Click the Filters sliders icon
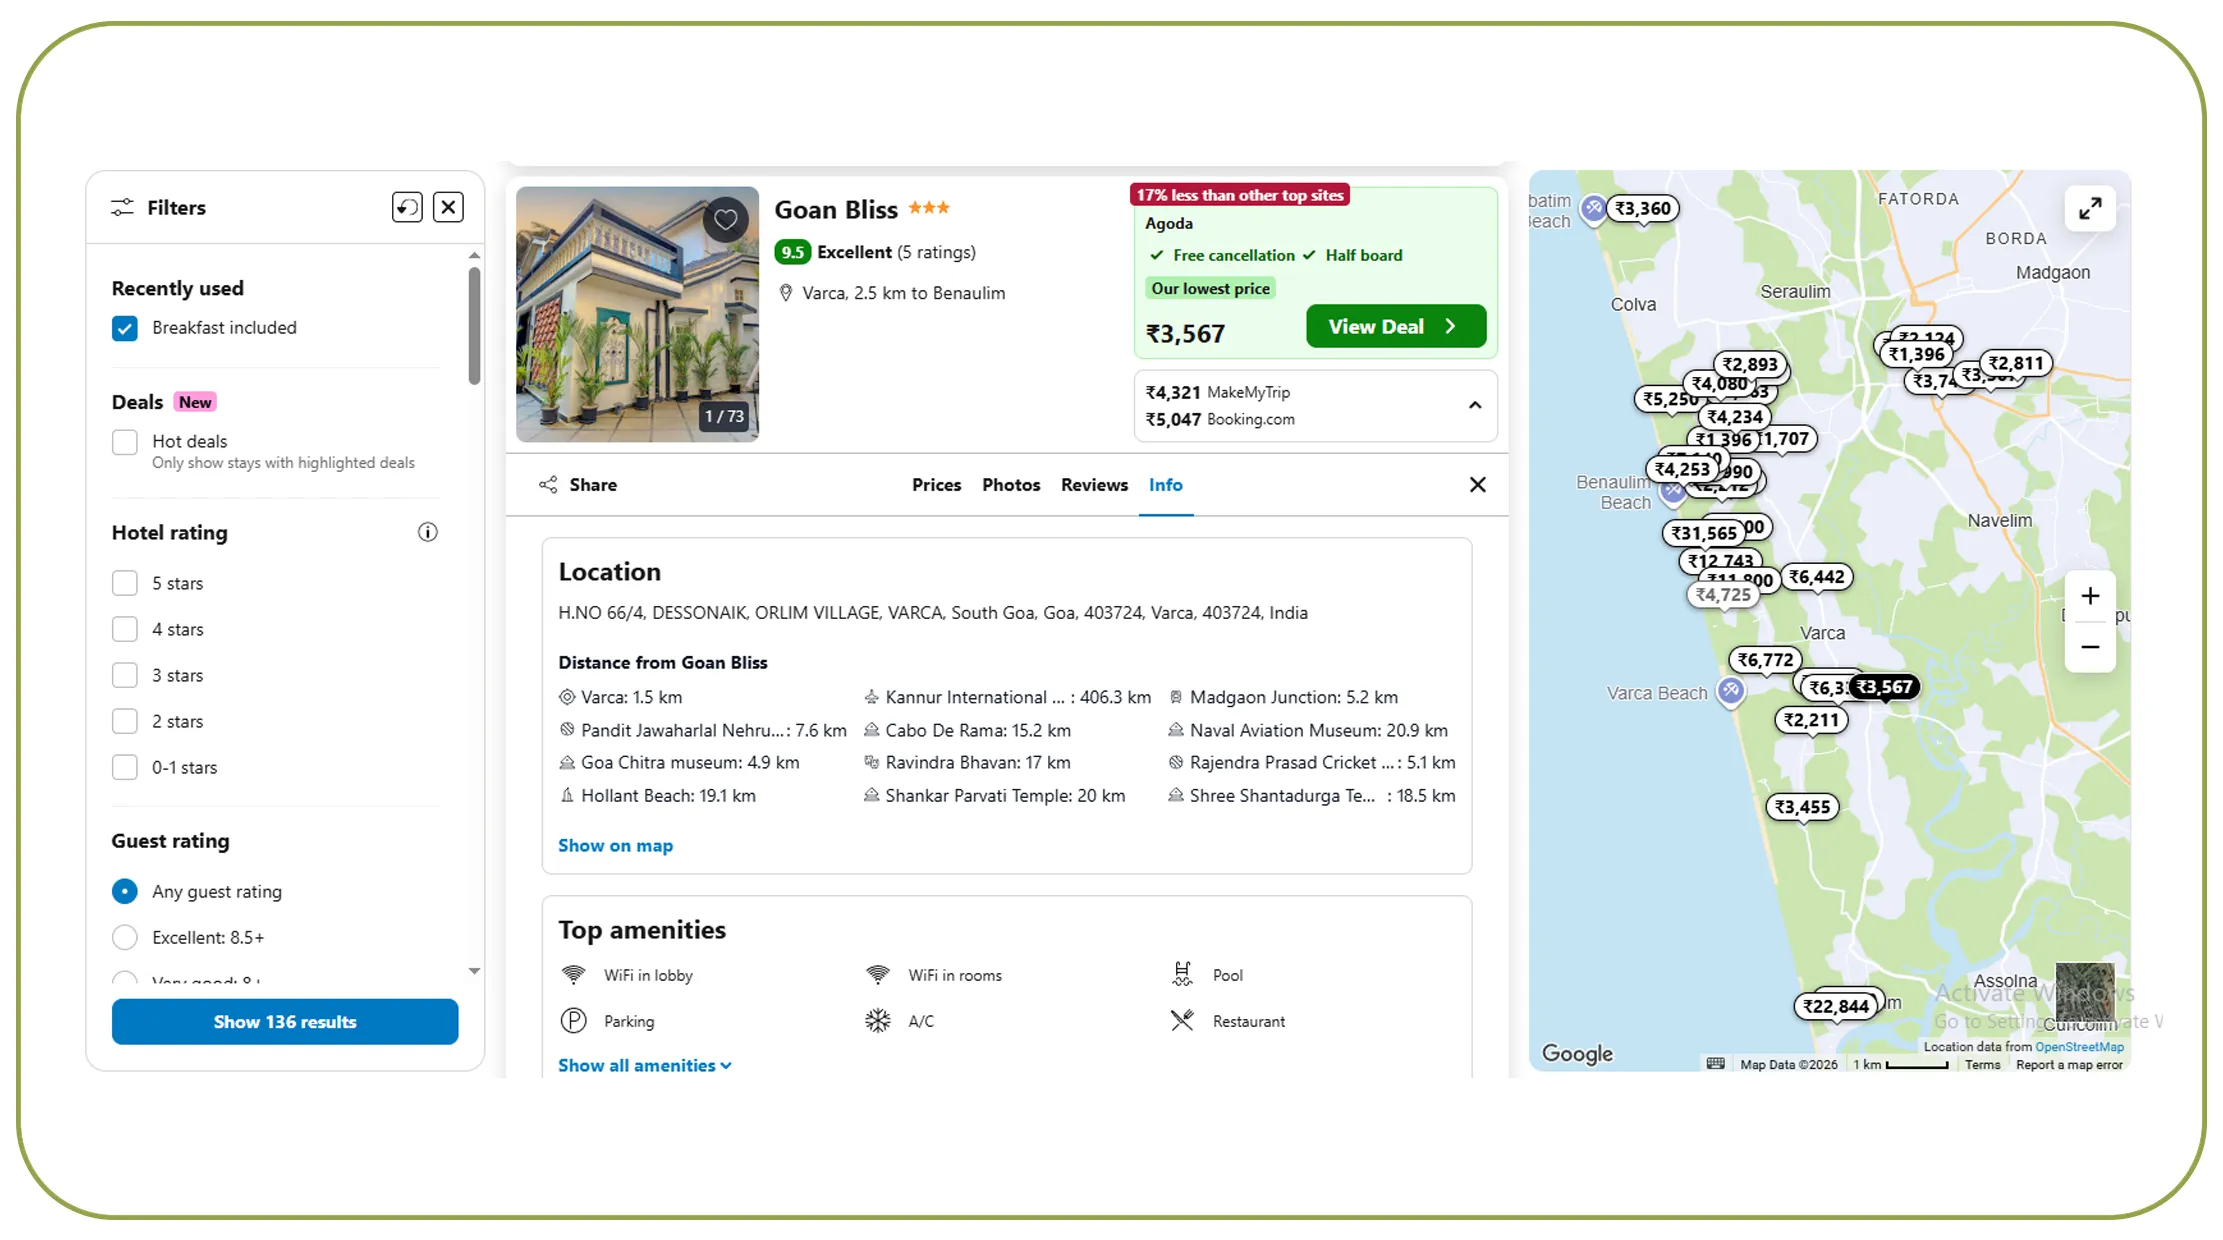The height and width of the screenshot is (1240, 2223). click(122, 207)
